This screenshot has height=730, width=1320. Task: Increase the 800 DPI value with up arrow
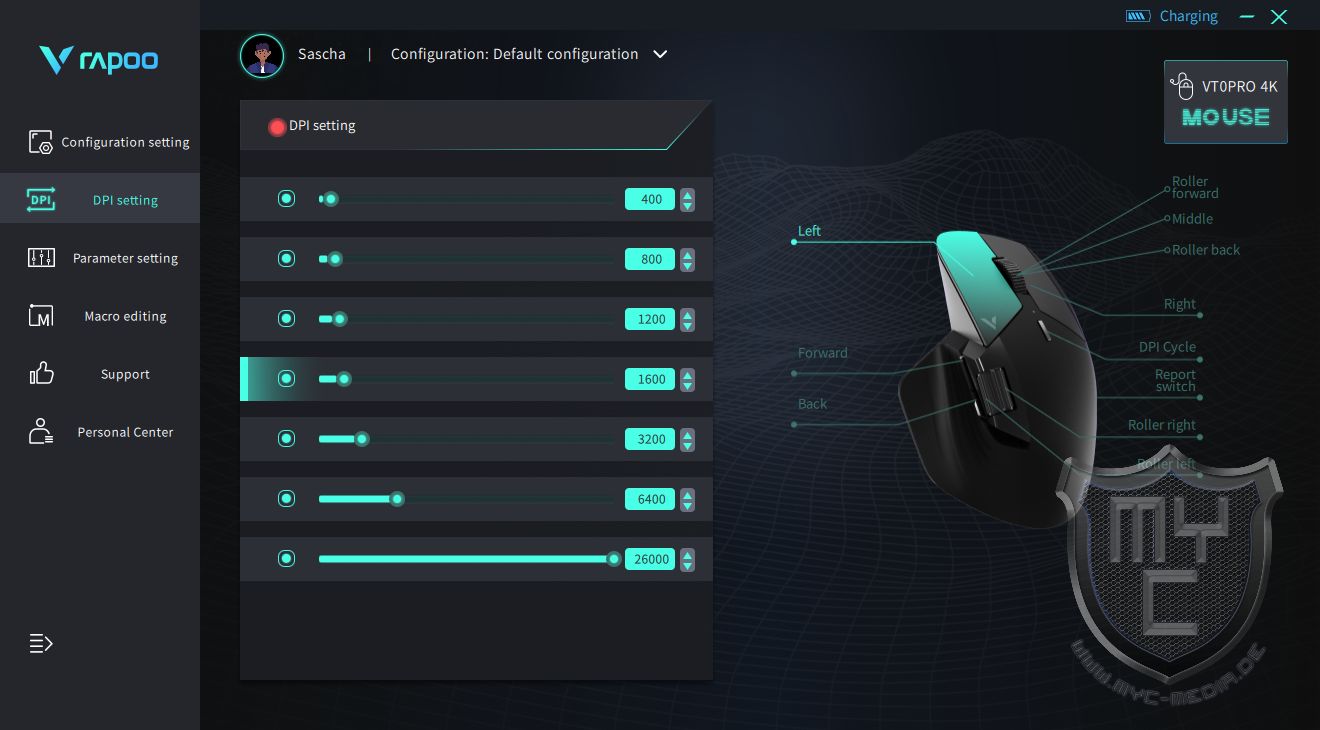click(687, 254)
